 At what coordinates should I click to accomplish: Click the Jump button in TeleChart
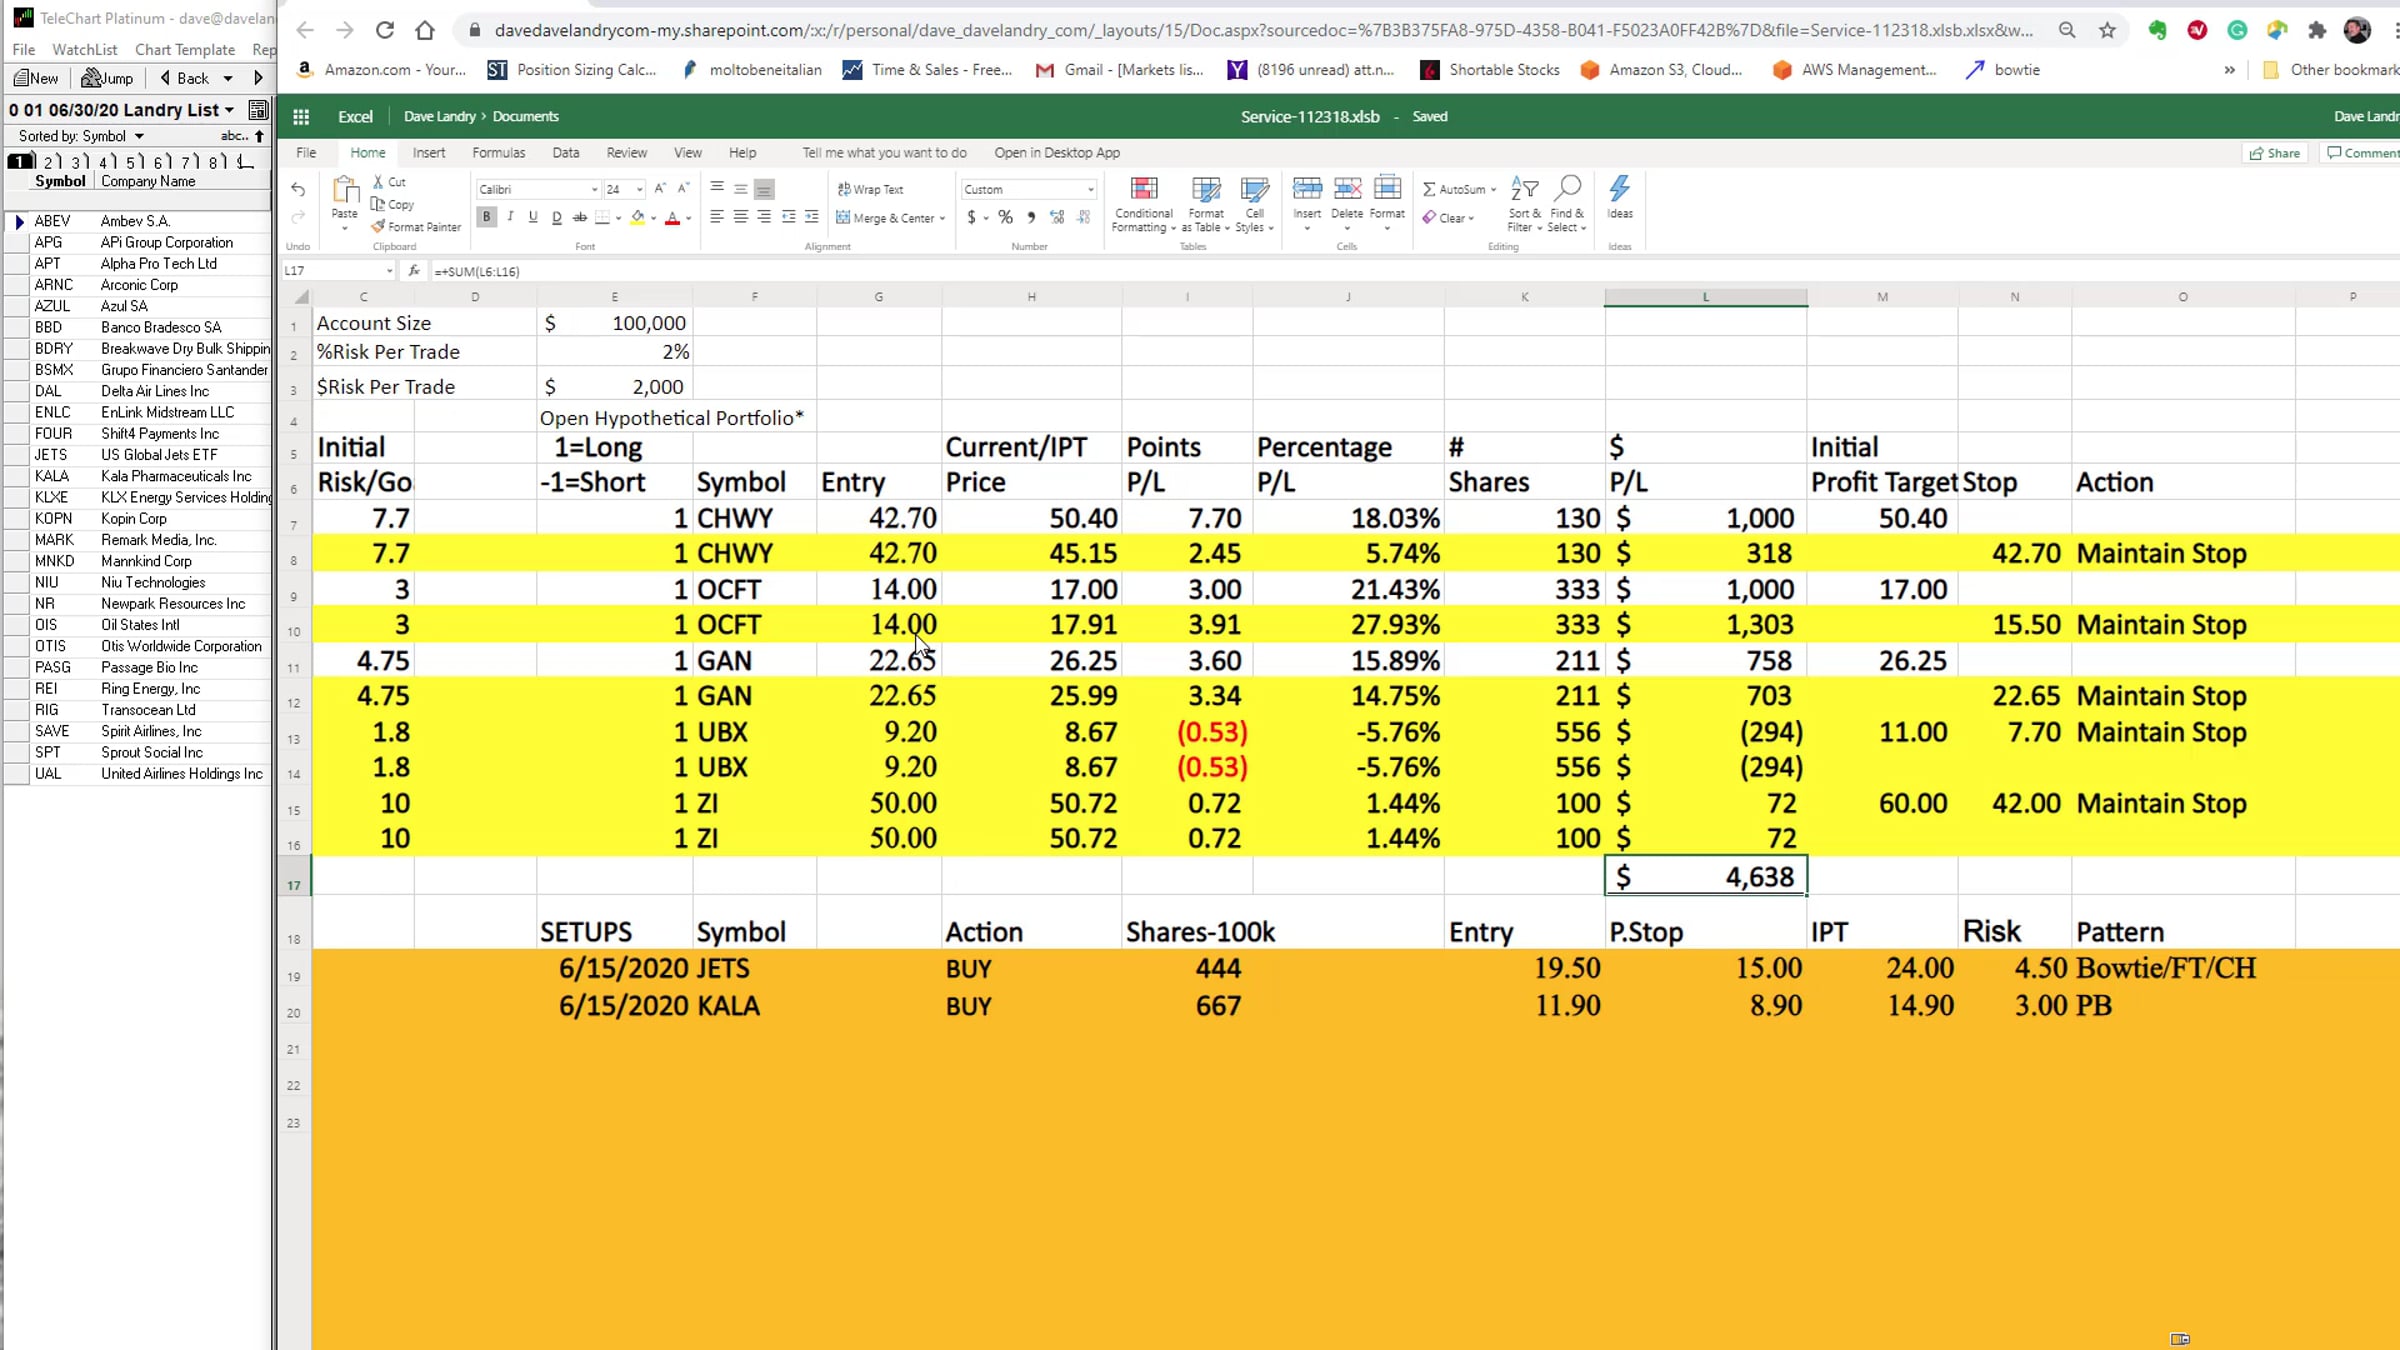(x=107, y=78)
